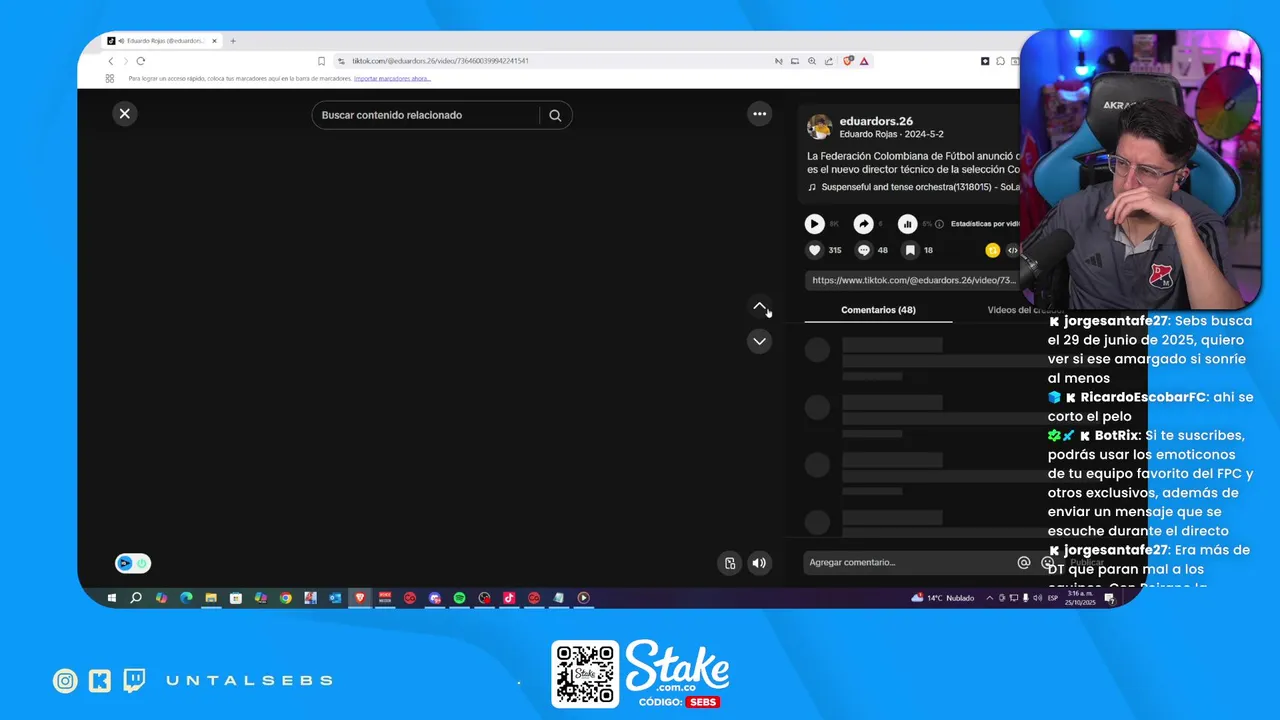Open the Chrome icon on the taskbar
Image resolution: width=1280 pixels, height=720 pixels.
(286, 598)
